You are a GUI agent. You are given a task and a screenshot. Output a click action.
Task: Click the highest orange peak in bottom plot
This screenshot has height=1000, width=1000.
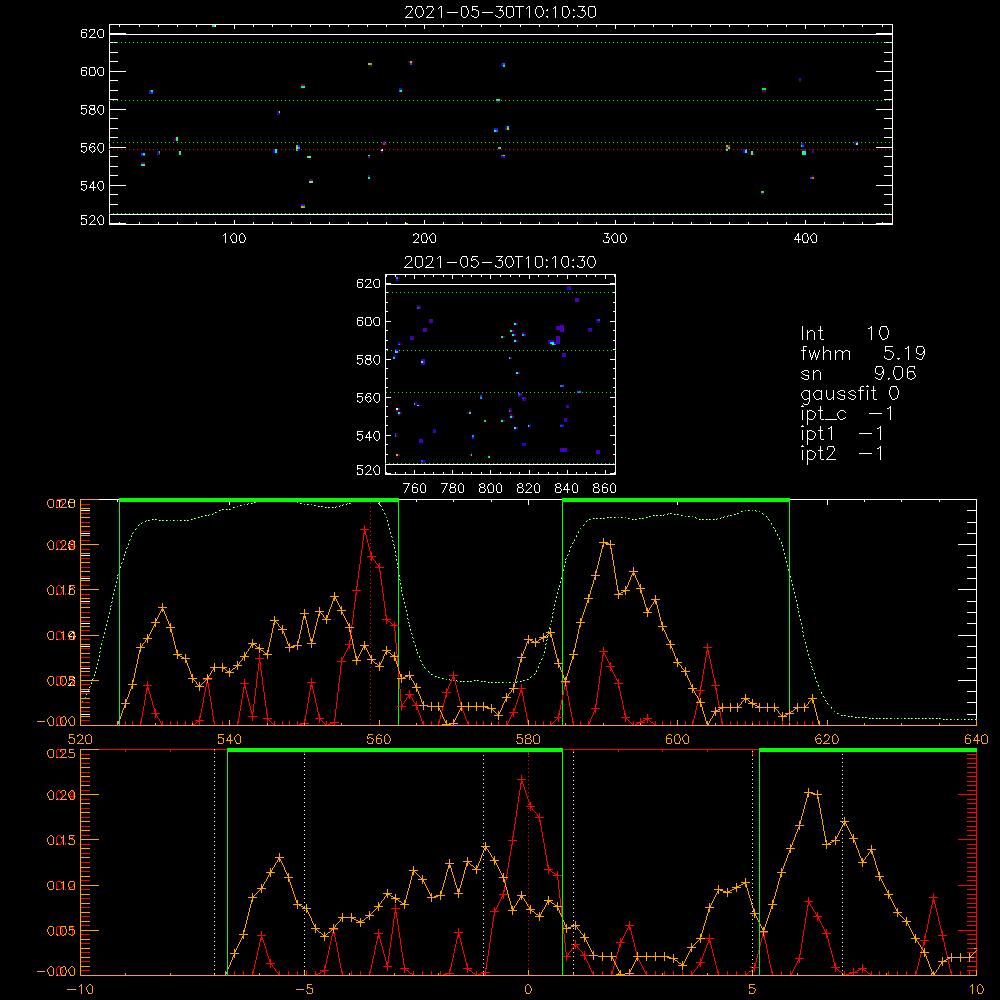click(810, 792)
